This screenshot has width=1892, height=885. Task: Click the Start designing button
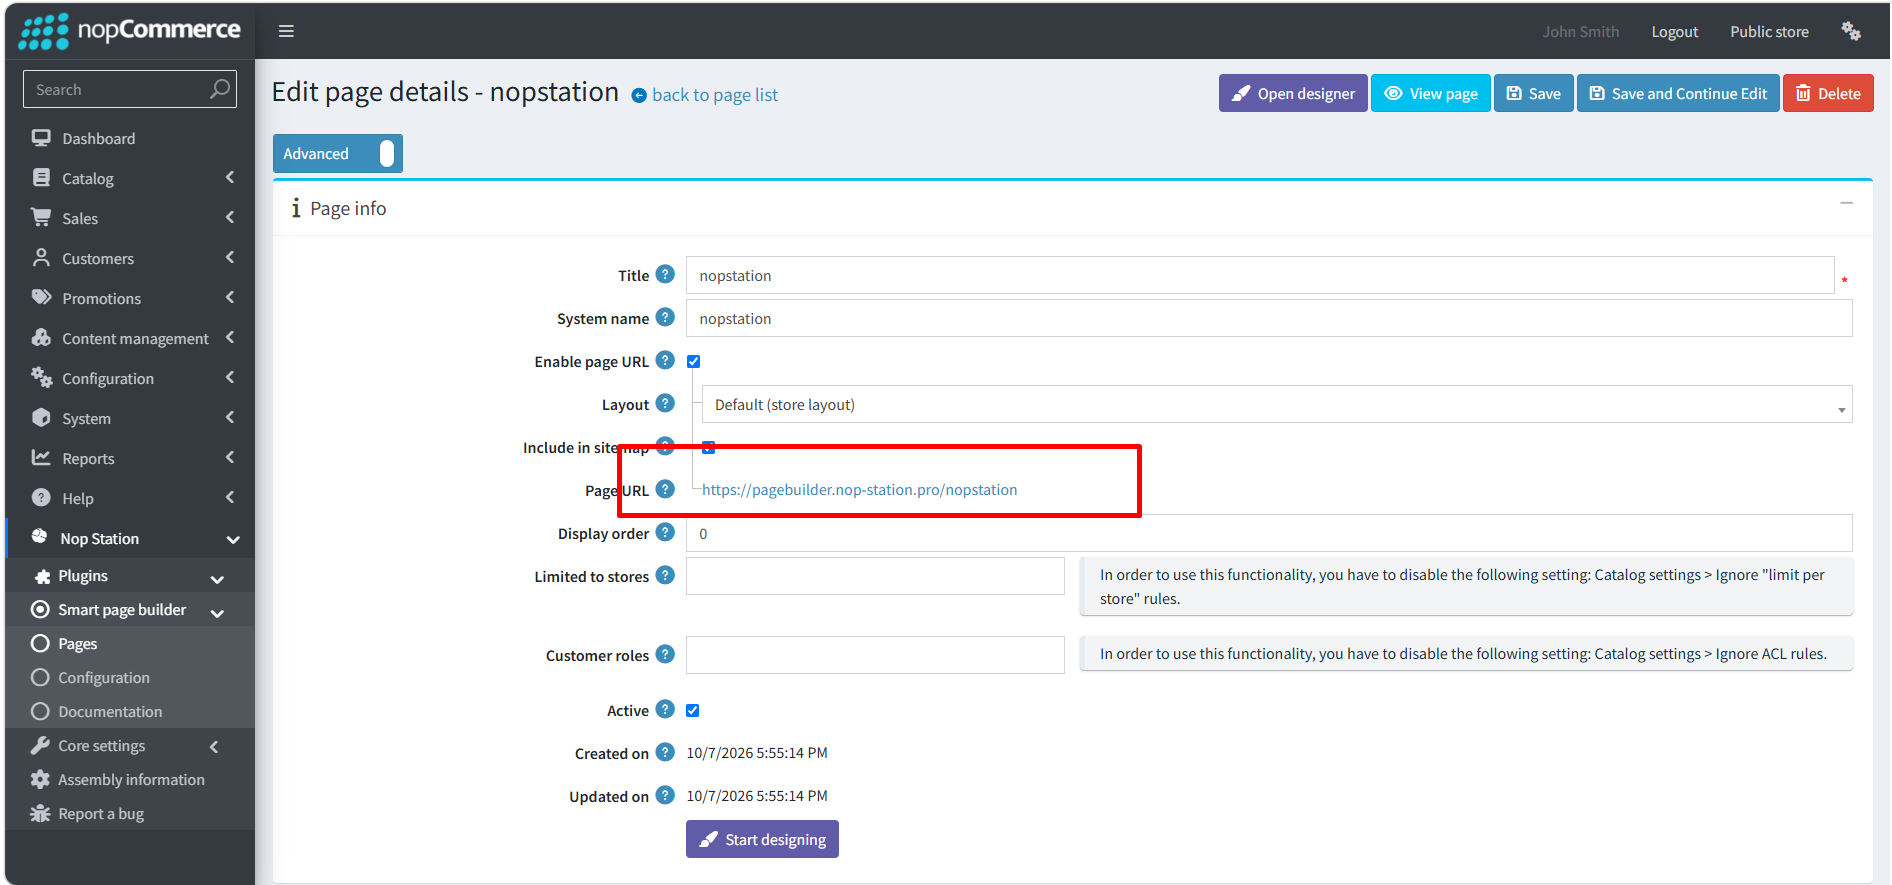(x=762, y=839)
